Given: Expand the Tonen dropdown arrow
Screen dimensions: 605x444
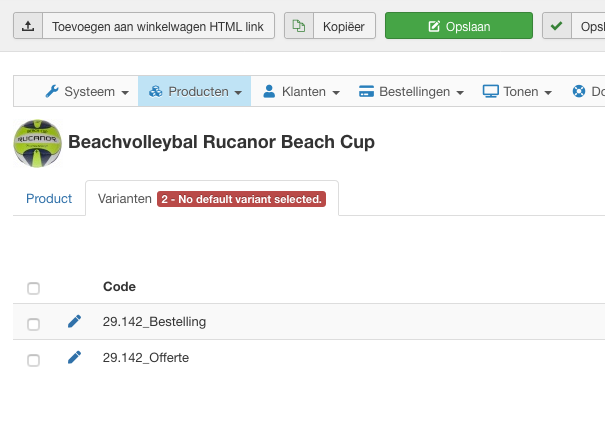Looking at the screenshot, I should pyautogui.click(x=548, y=93).
